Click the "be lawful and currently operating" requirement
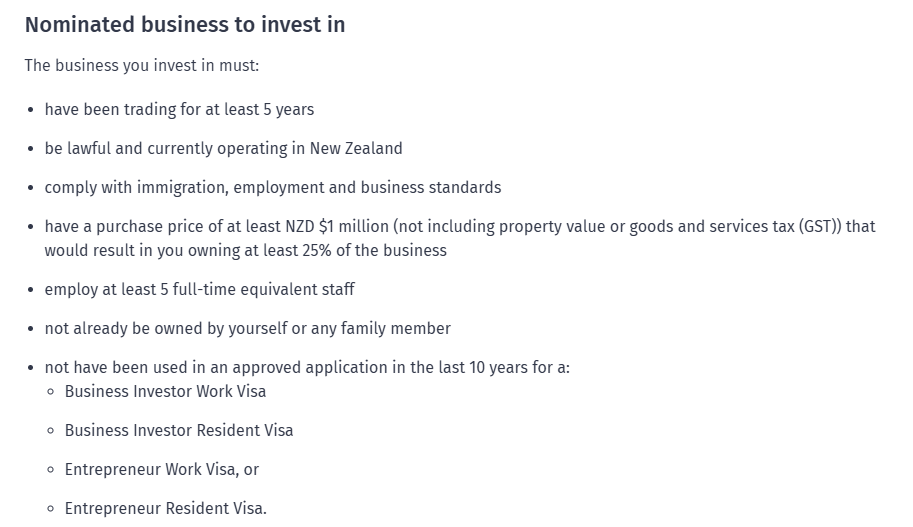Image resolution: width=913 pixels, height=527 pixels. point(174,148)
